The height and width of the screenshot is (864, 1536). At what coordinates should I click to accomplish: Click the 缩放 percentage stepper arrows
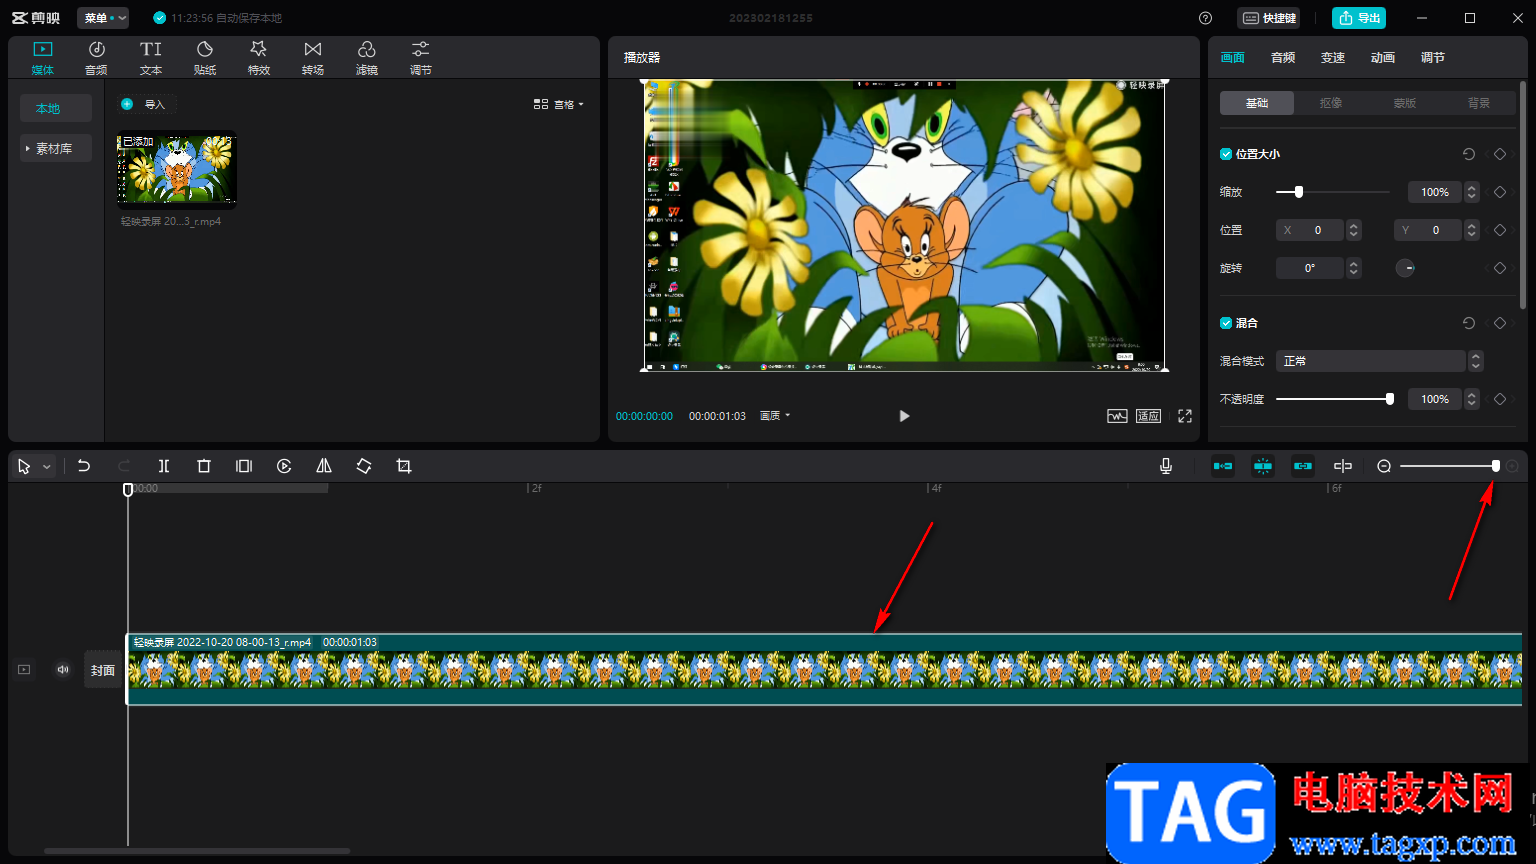[x=1472, y=192]
